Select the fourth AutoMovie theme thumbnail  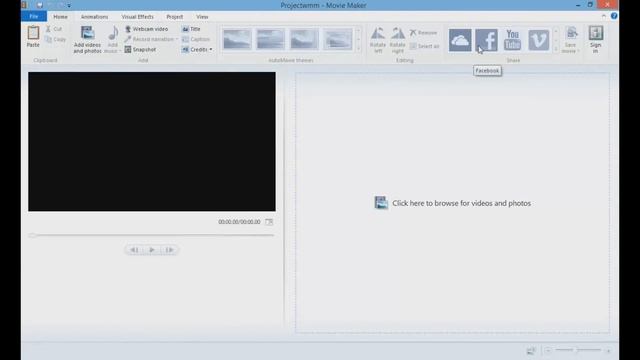(x=338, y=39)
